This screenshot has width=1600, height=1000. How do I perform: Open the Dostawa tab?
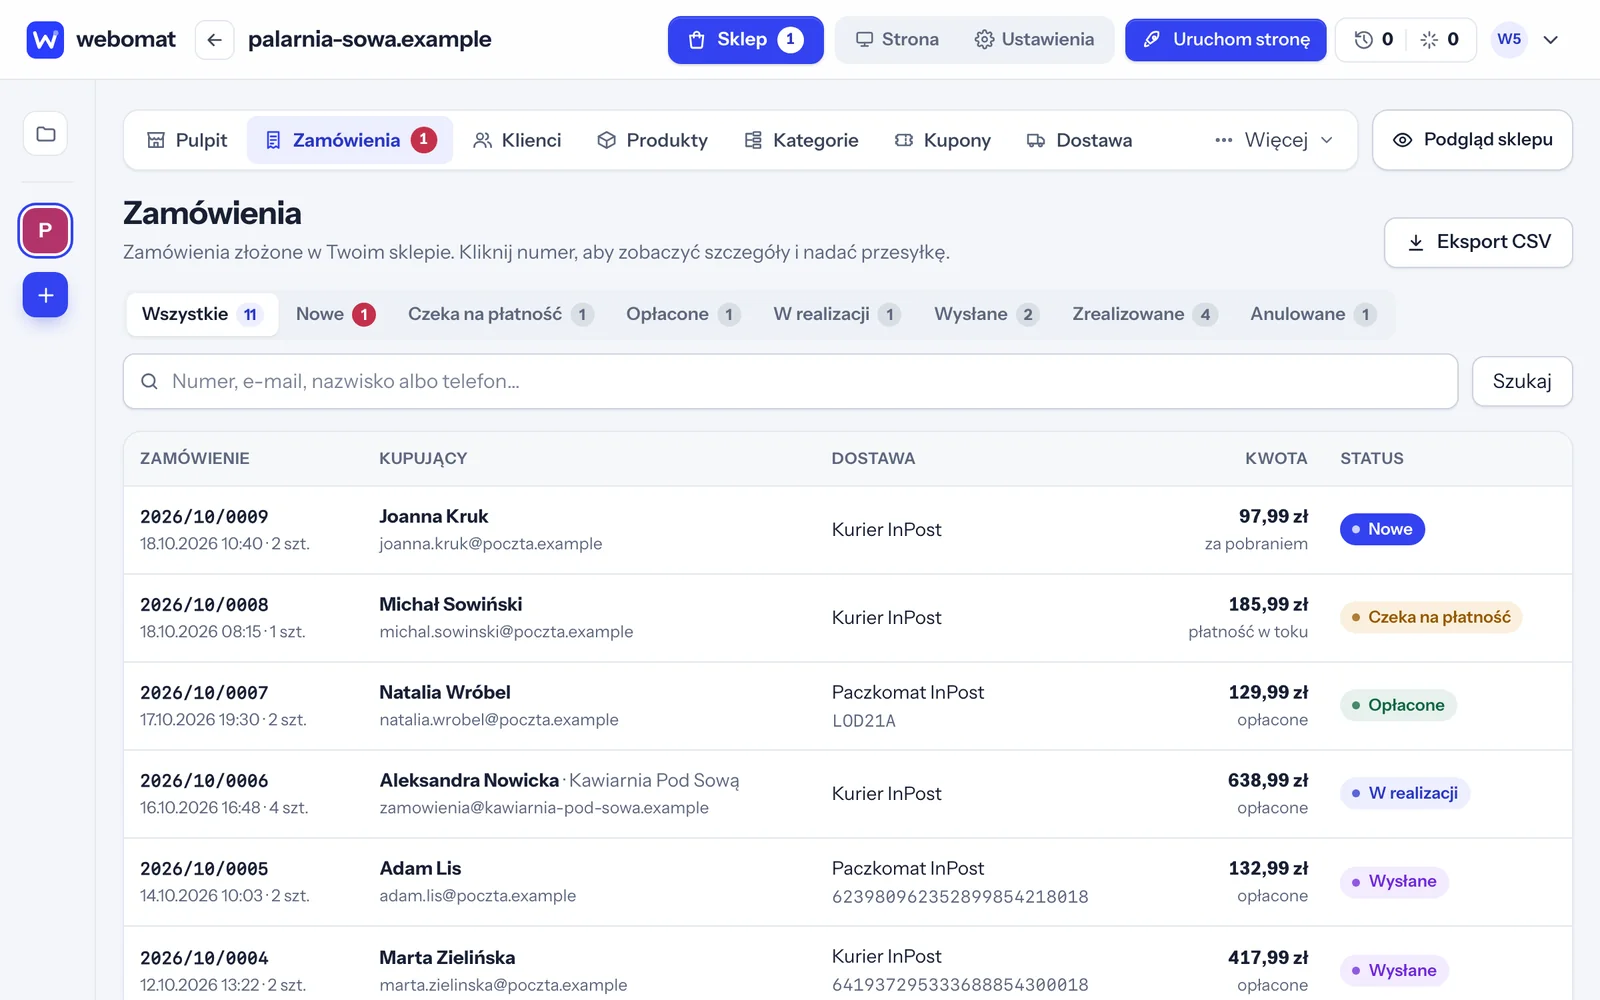[x=1079, y=140]
